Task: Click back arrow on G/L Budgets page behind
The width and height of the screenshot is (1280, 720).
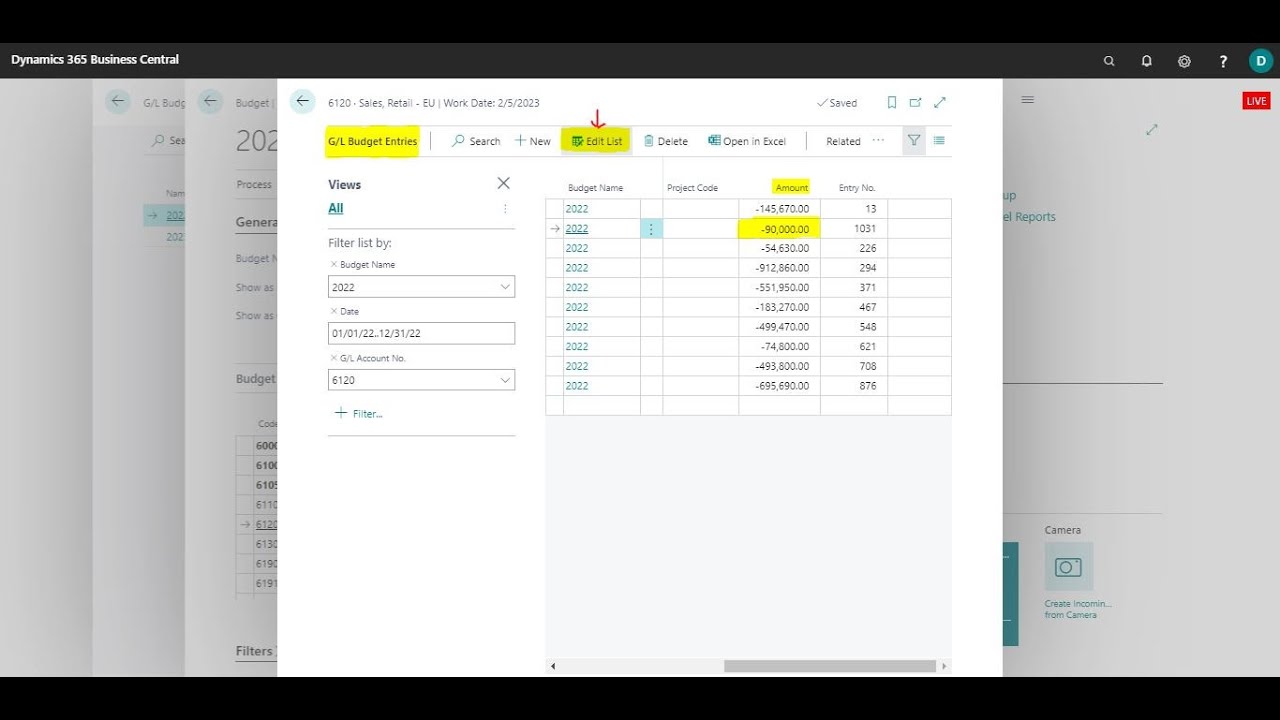Action: tap(118, 101)
